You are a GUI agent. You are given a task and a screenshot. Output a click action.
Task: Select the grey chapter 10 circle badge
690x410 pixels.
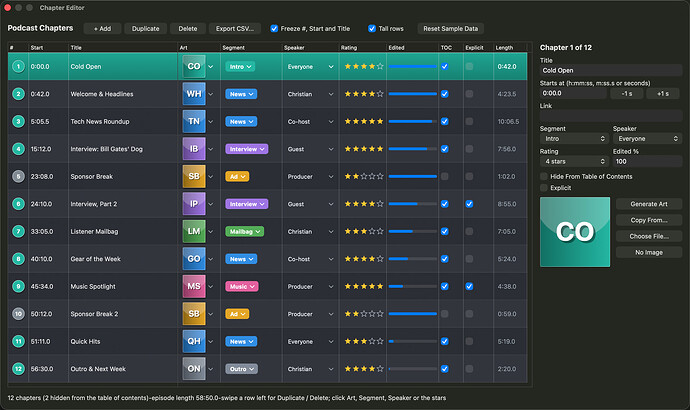coord(18,314)
